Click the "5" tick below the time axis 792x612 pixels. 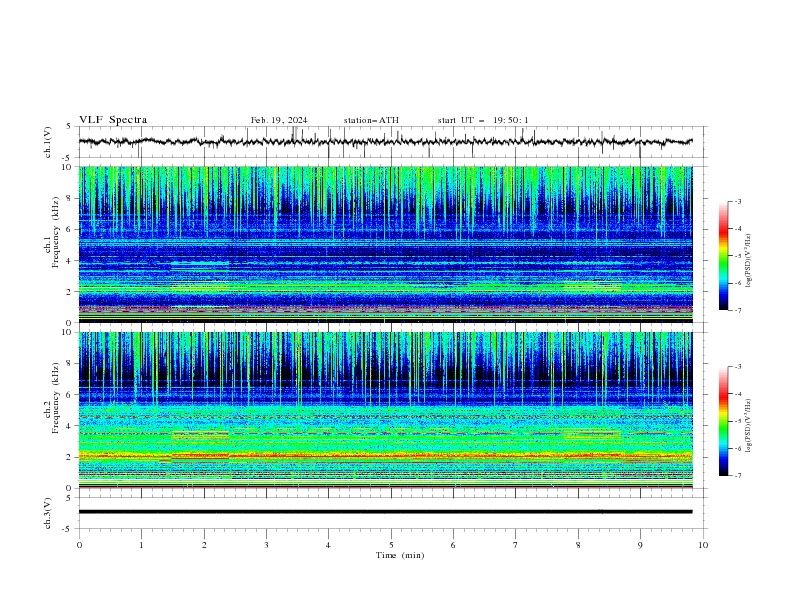[391, 545]
